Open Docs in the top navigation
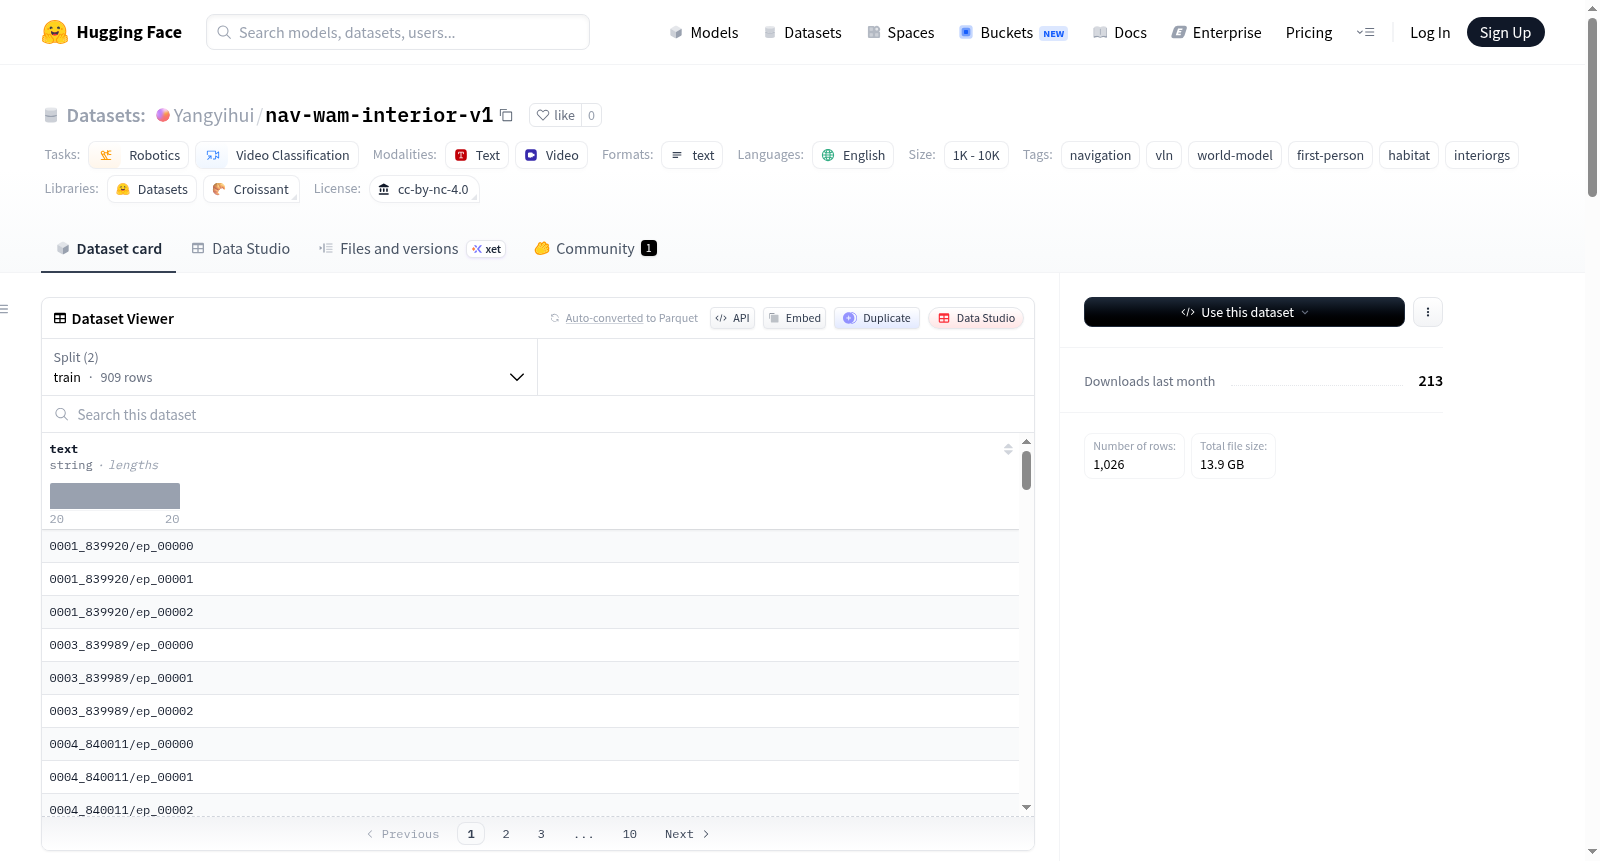 pos(1120,33)
